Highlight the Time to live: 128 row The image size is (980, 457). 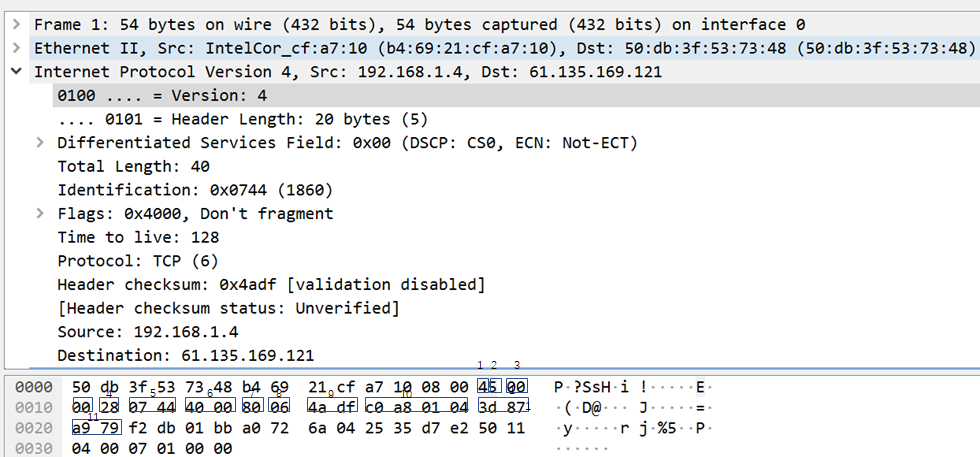pos(138,238)
